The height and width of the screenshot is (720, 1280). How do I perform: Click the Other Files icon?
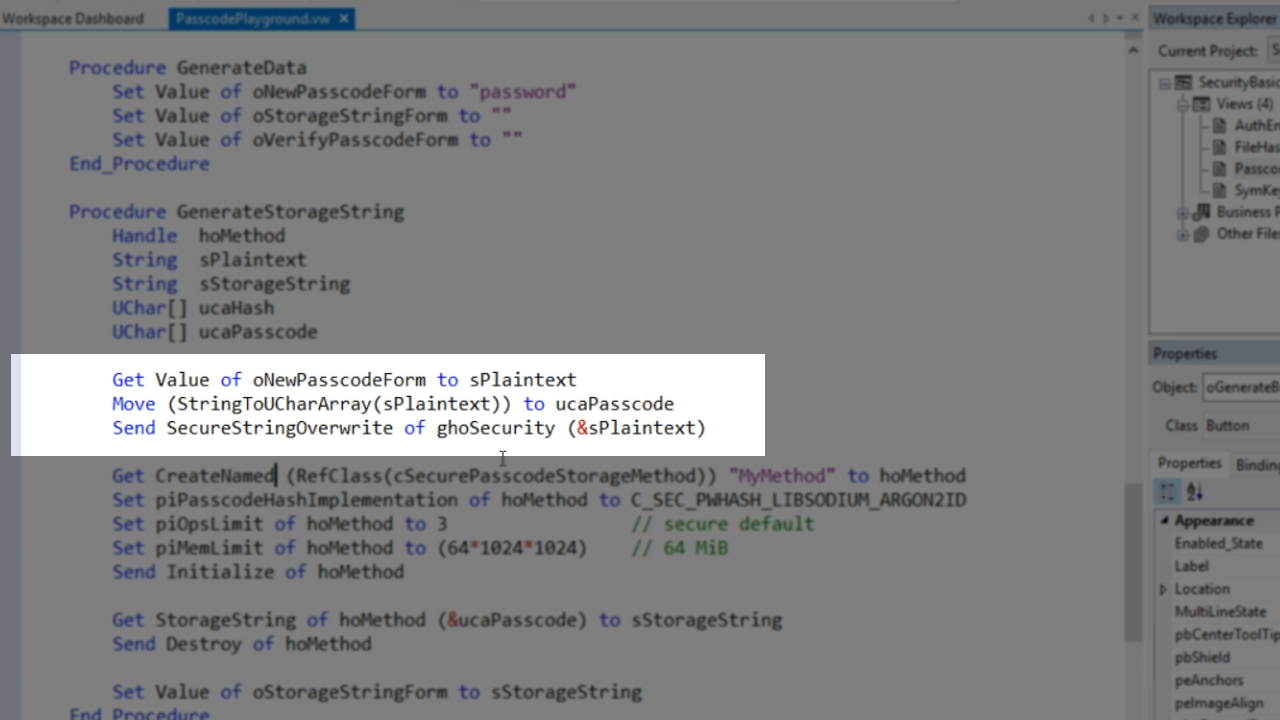[x=1202, y=234]
